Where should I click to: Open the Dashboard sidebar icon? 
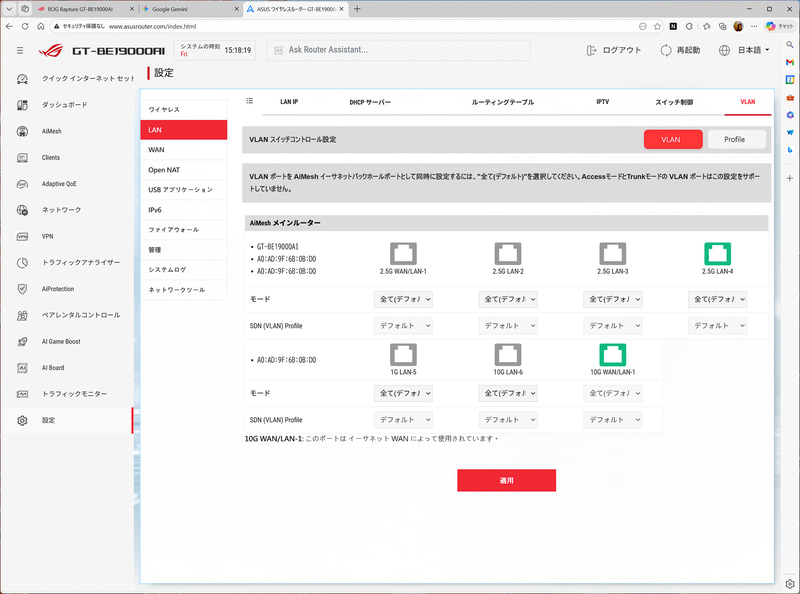(x=22, y=105)
